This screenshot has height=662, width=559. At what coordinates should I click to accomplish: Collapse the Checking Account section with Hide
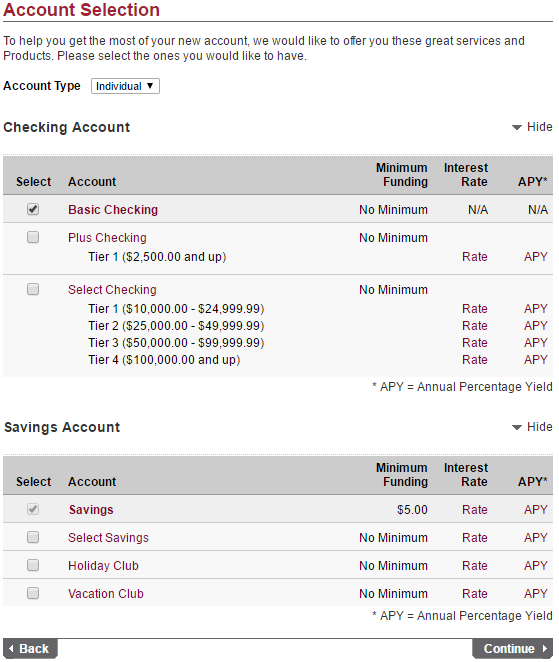pyautogui.click(x=532, y=127)
